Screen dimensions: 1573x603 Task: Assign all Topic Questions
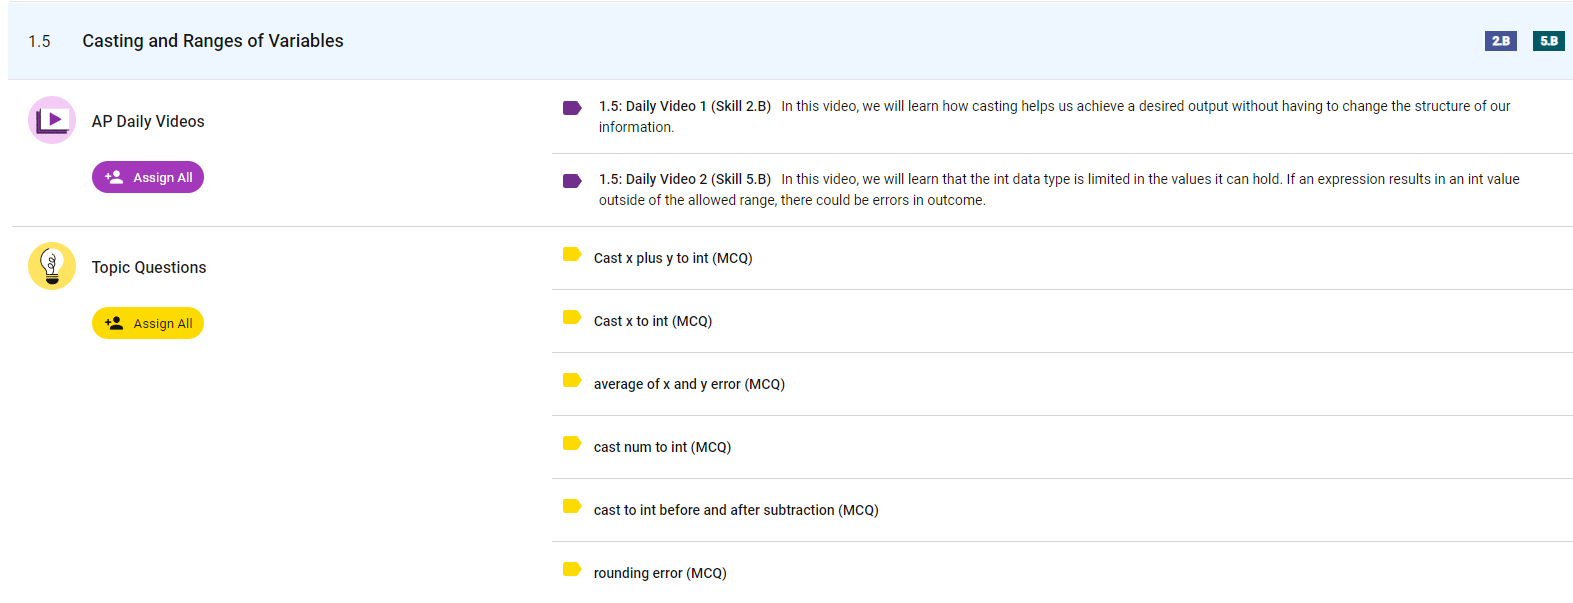pos(148,323)
